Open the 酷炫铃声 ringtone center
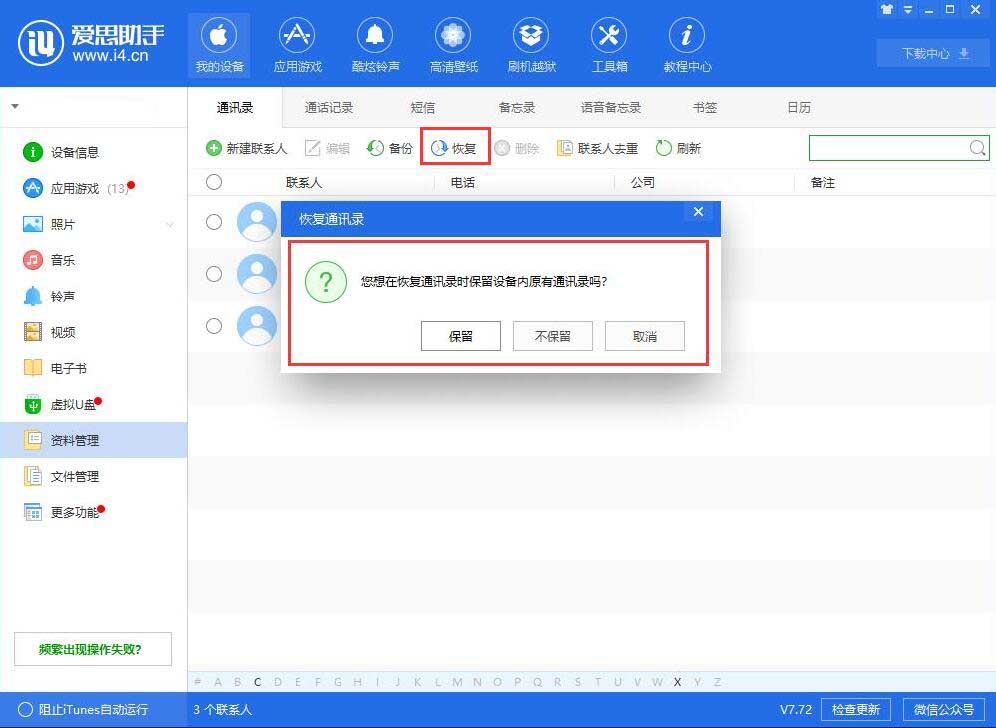 coord(375,45)
